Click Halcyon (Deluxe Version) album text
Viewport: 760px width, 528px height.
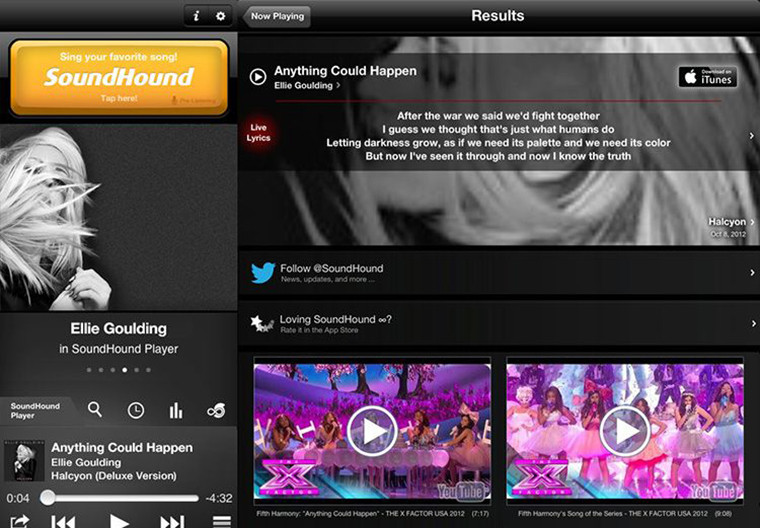[x=114, y=476]
